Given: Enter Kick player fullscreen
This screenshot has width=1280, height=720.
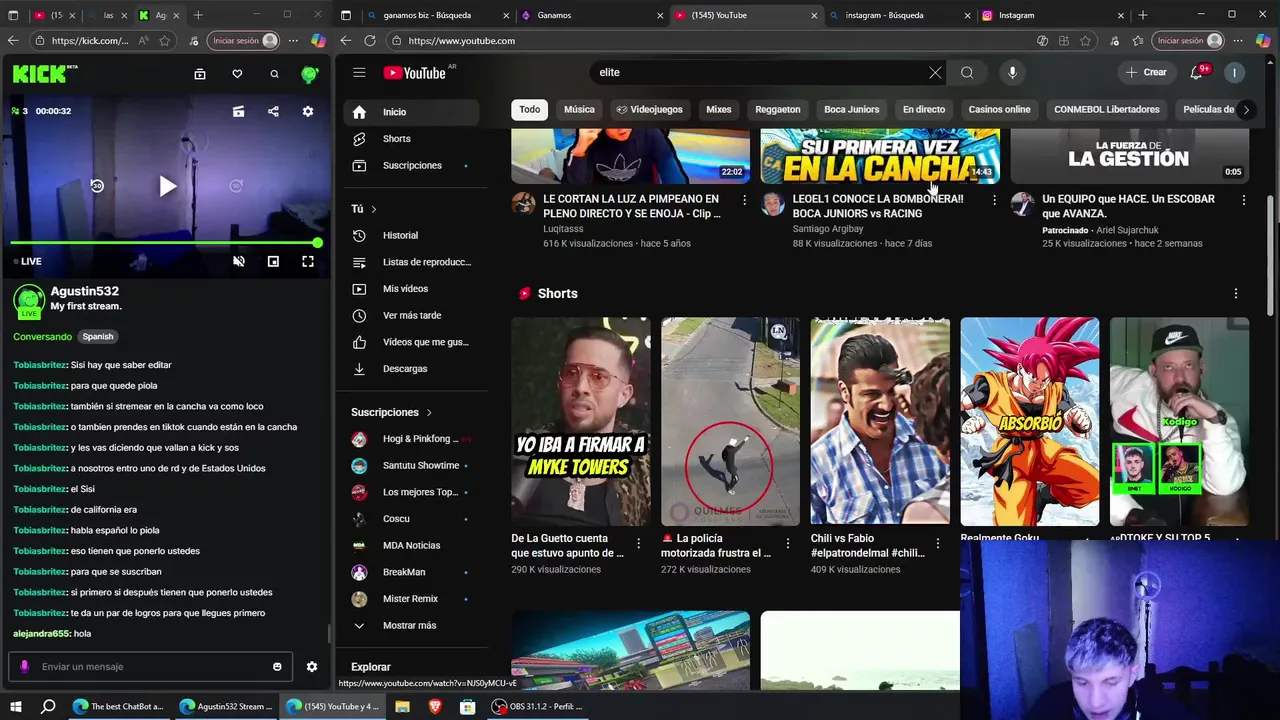Looking at the screenshot, I should pyautogui.click(x=308, y=262).
